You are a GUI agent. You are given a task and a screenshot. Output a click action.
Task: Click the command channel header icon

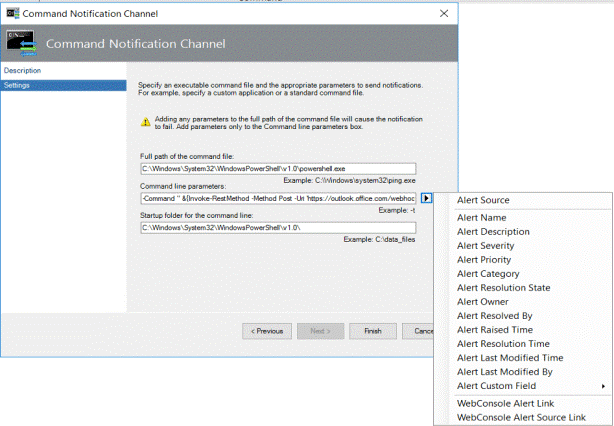pos(21,43)
